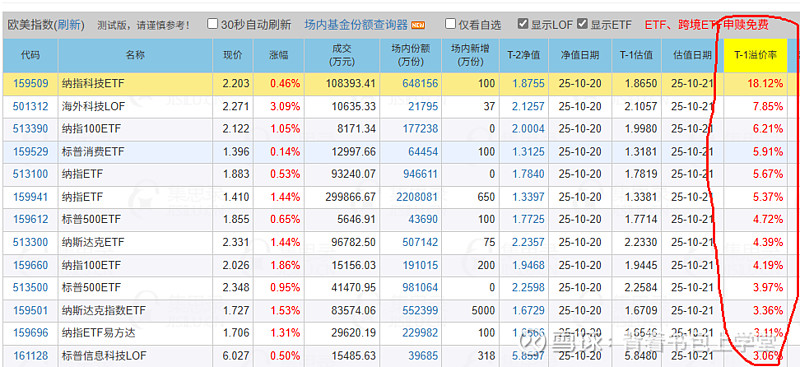This screenshot has height=367, width=800.
Task: Select premium rate 18.12% cell
Action: (756, 84)
